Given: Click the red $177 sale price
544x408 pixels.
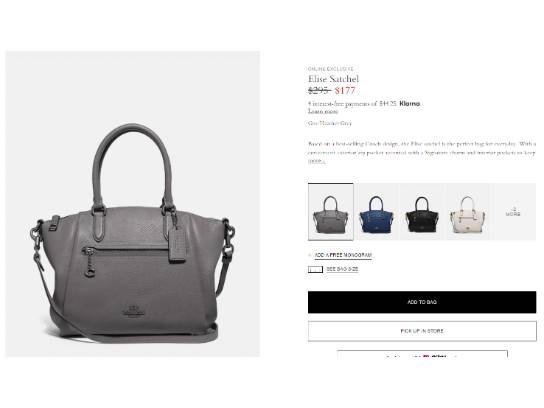Looking at the screenshot, I should coord(345,91).
